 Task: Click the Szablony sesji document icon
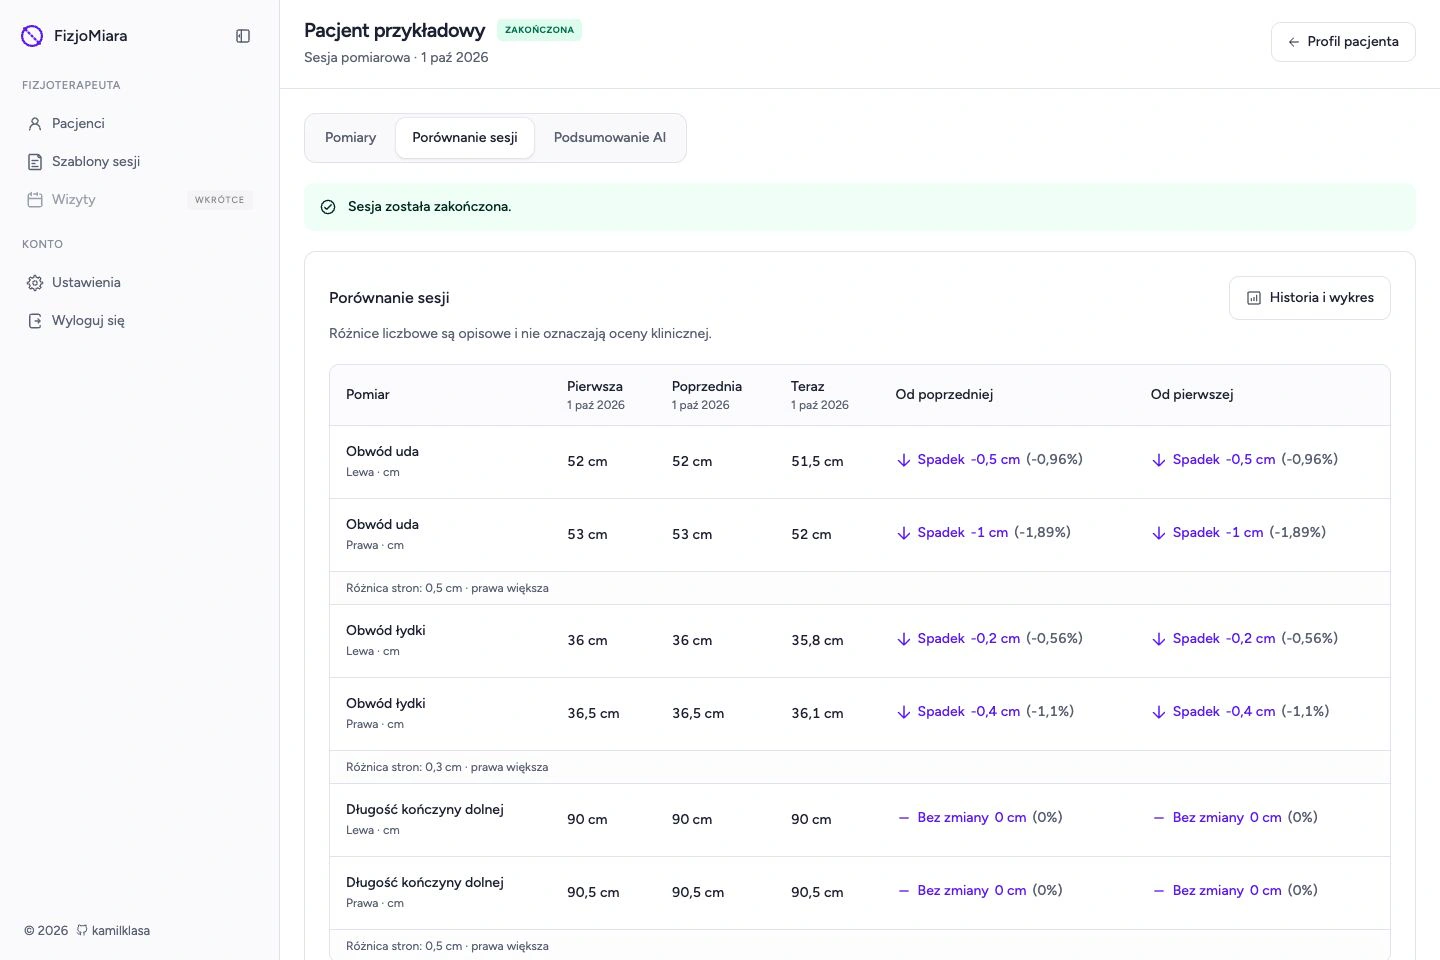[35, 162]
